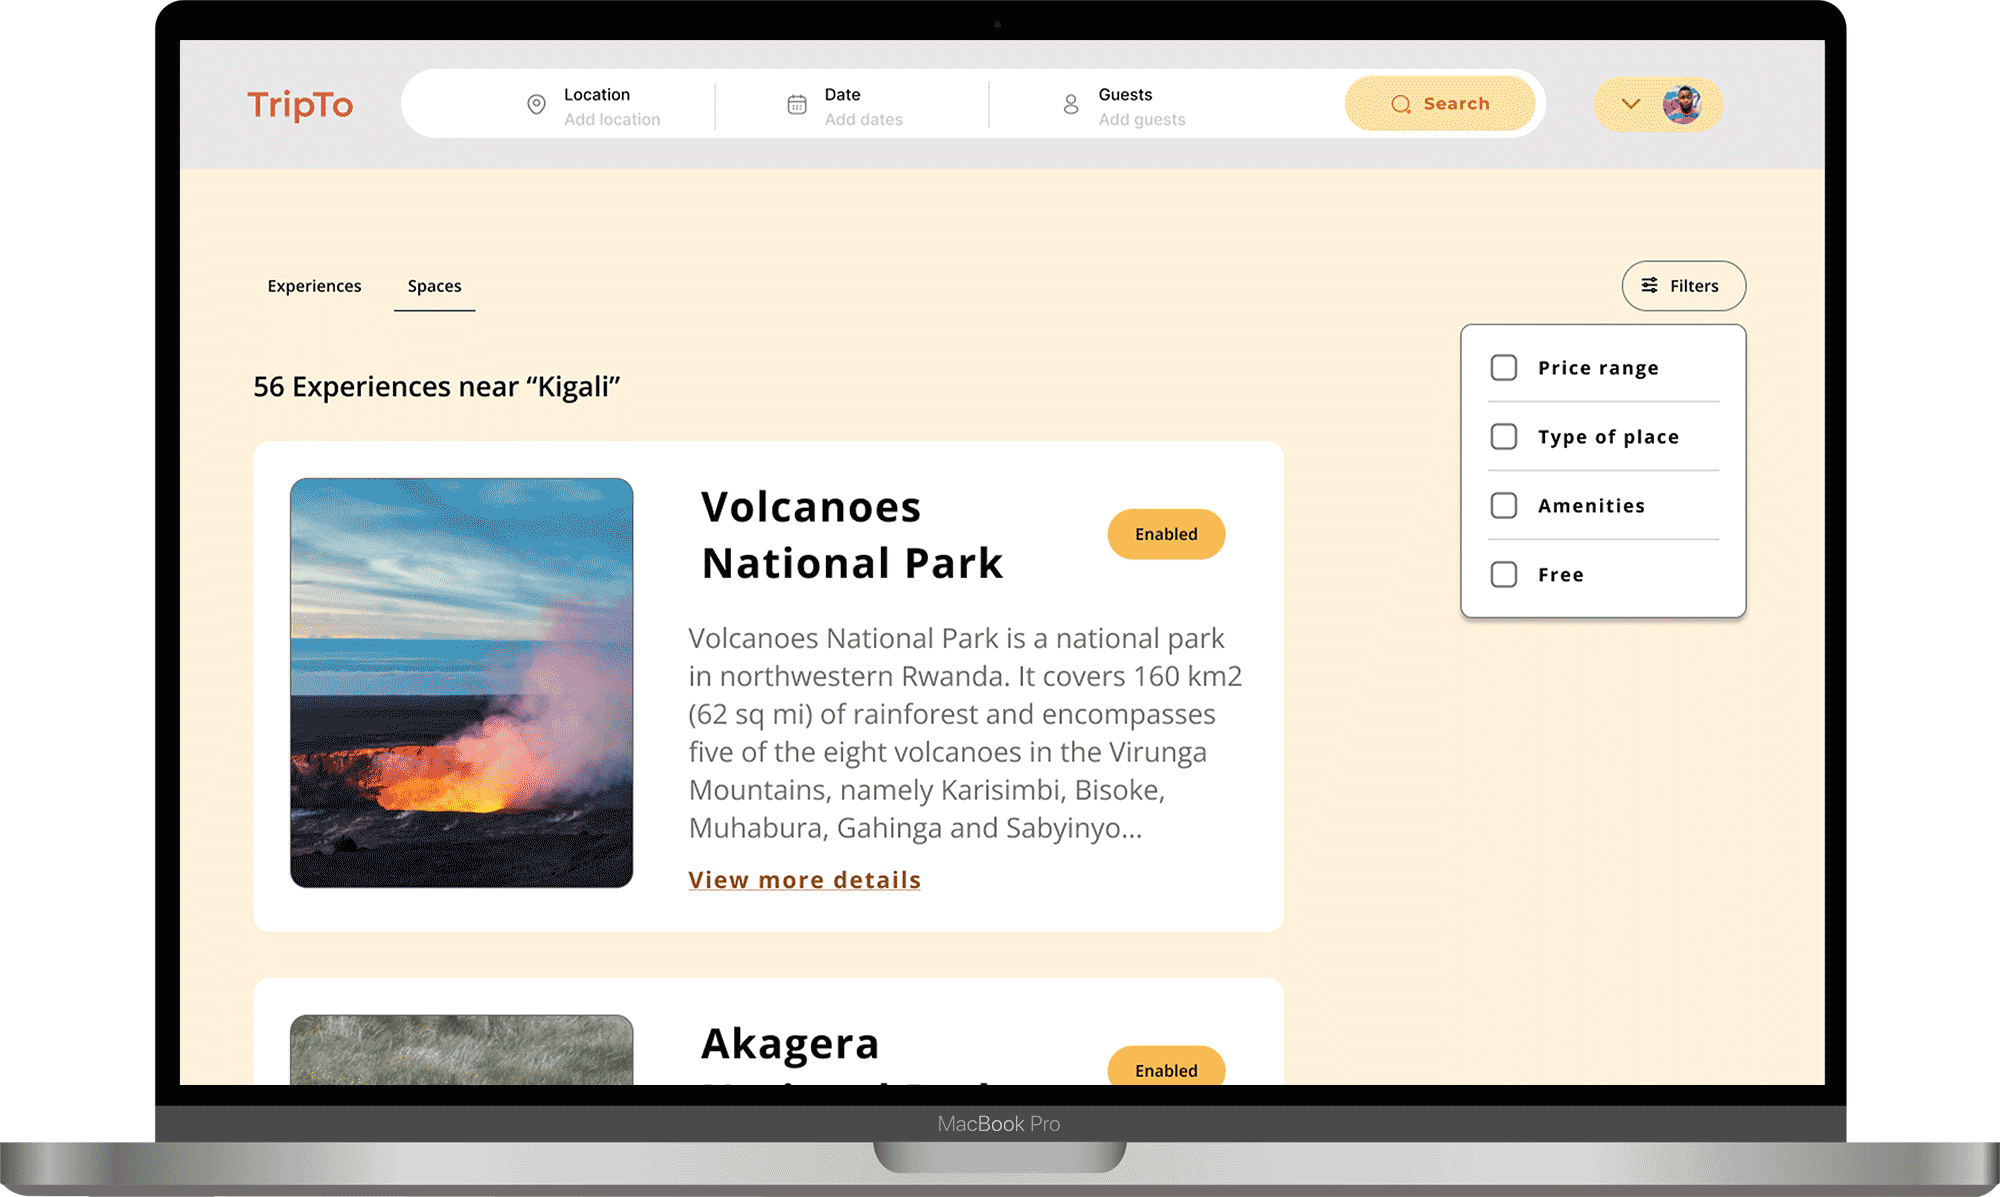Click the Price range label

click(1598, 368)
